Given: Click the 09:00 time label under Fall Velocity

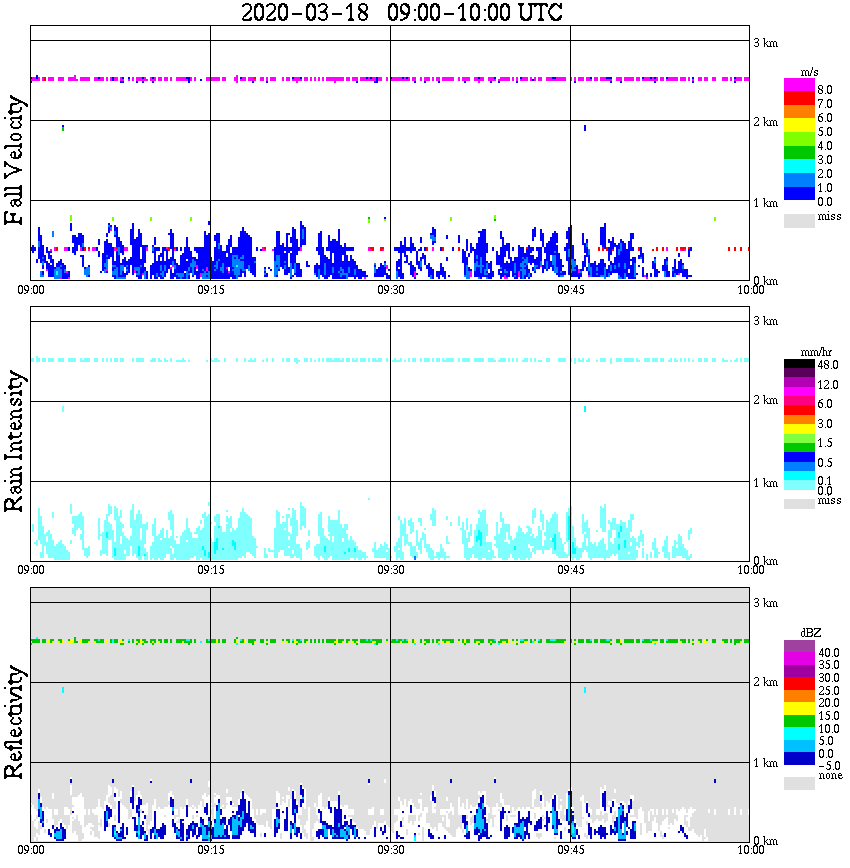Looking at the screenshot, I should [31, 290].
